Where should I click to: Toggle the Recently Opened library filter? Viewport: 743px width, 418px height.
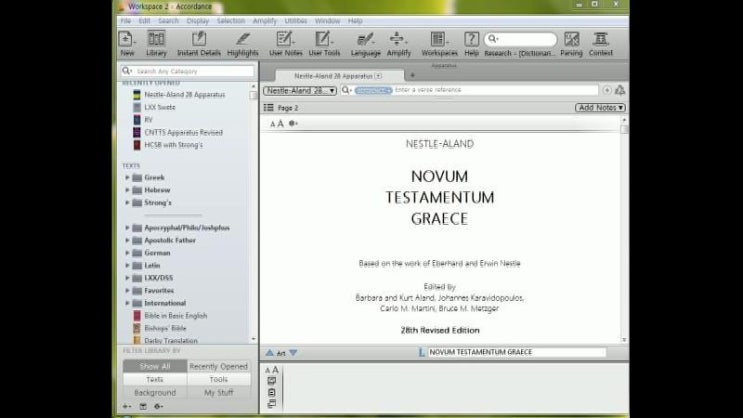click(218, 366)
